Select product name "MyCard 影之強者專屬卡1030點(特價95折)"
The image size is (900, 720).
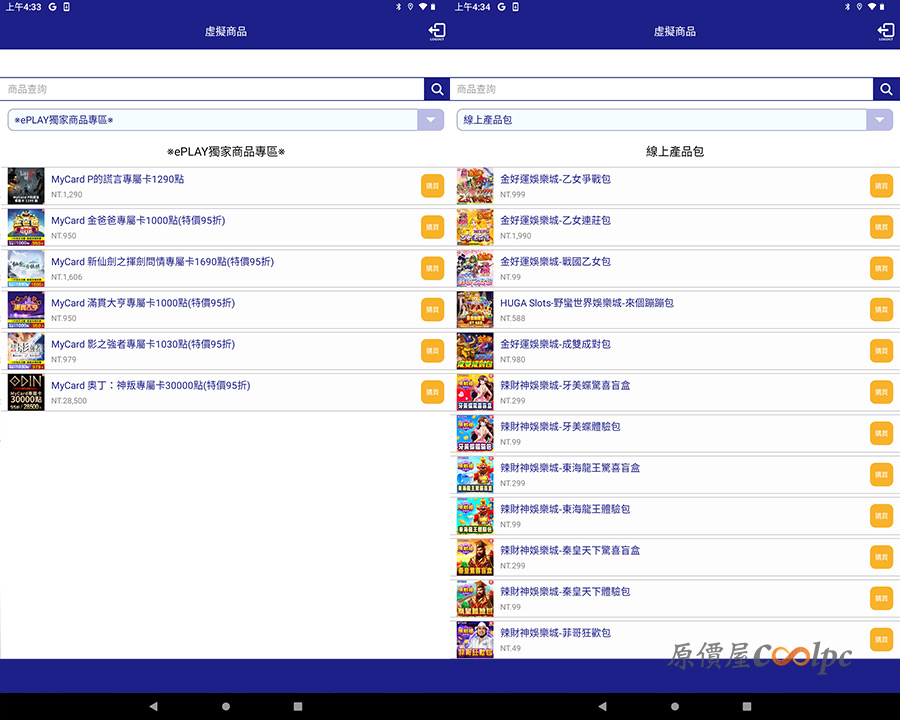coord(143,344)
